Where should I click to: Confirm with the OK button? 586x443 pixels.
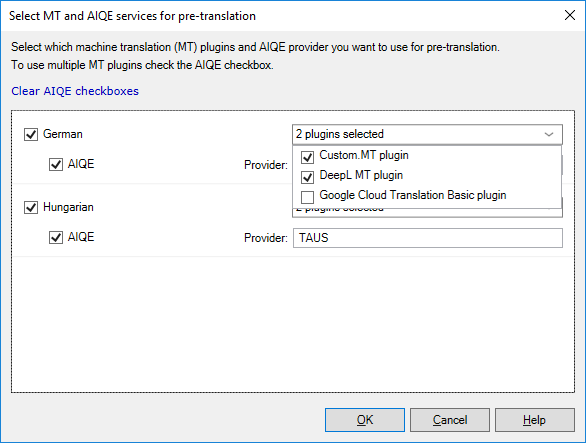pyautogui.click(x=365, y=420)
